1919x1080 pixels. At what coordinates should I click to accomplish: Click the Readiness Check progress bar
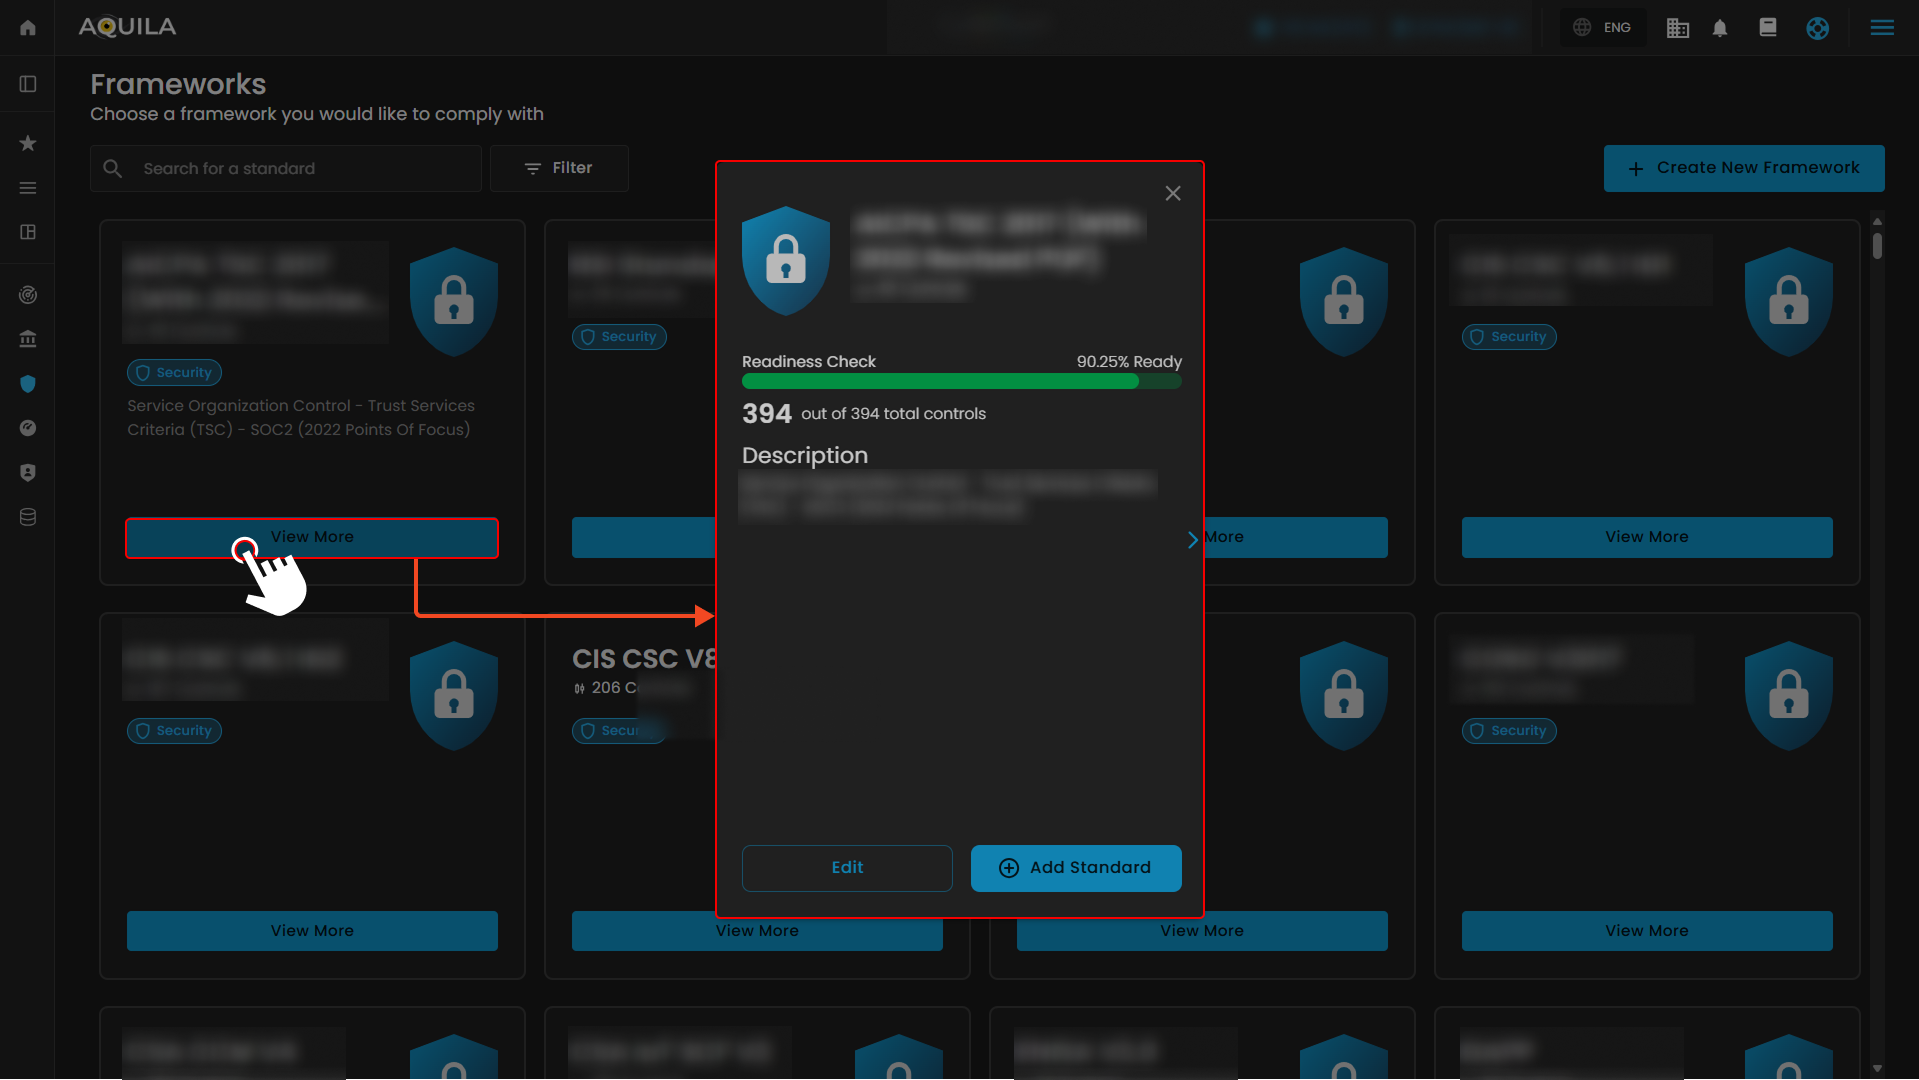[961, 381]
